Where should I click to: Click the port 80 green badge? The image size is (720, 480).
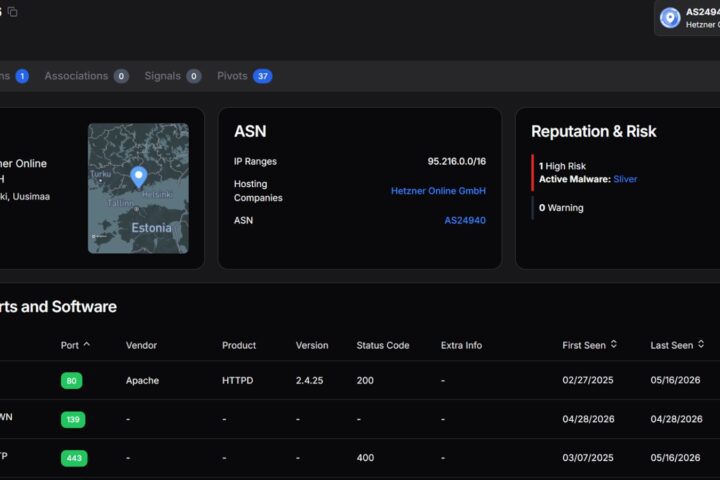(72, 381)
